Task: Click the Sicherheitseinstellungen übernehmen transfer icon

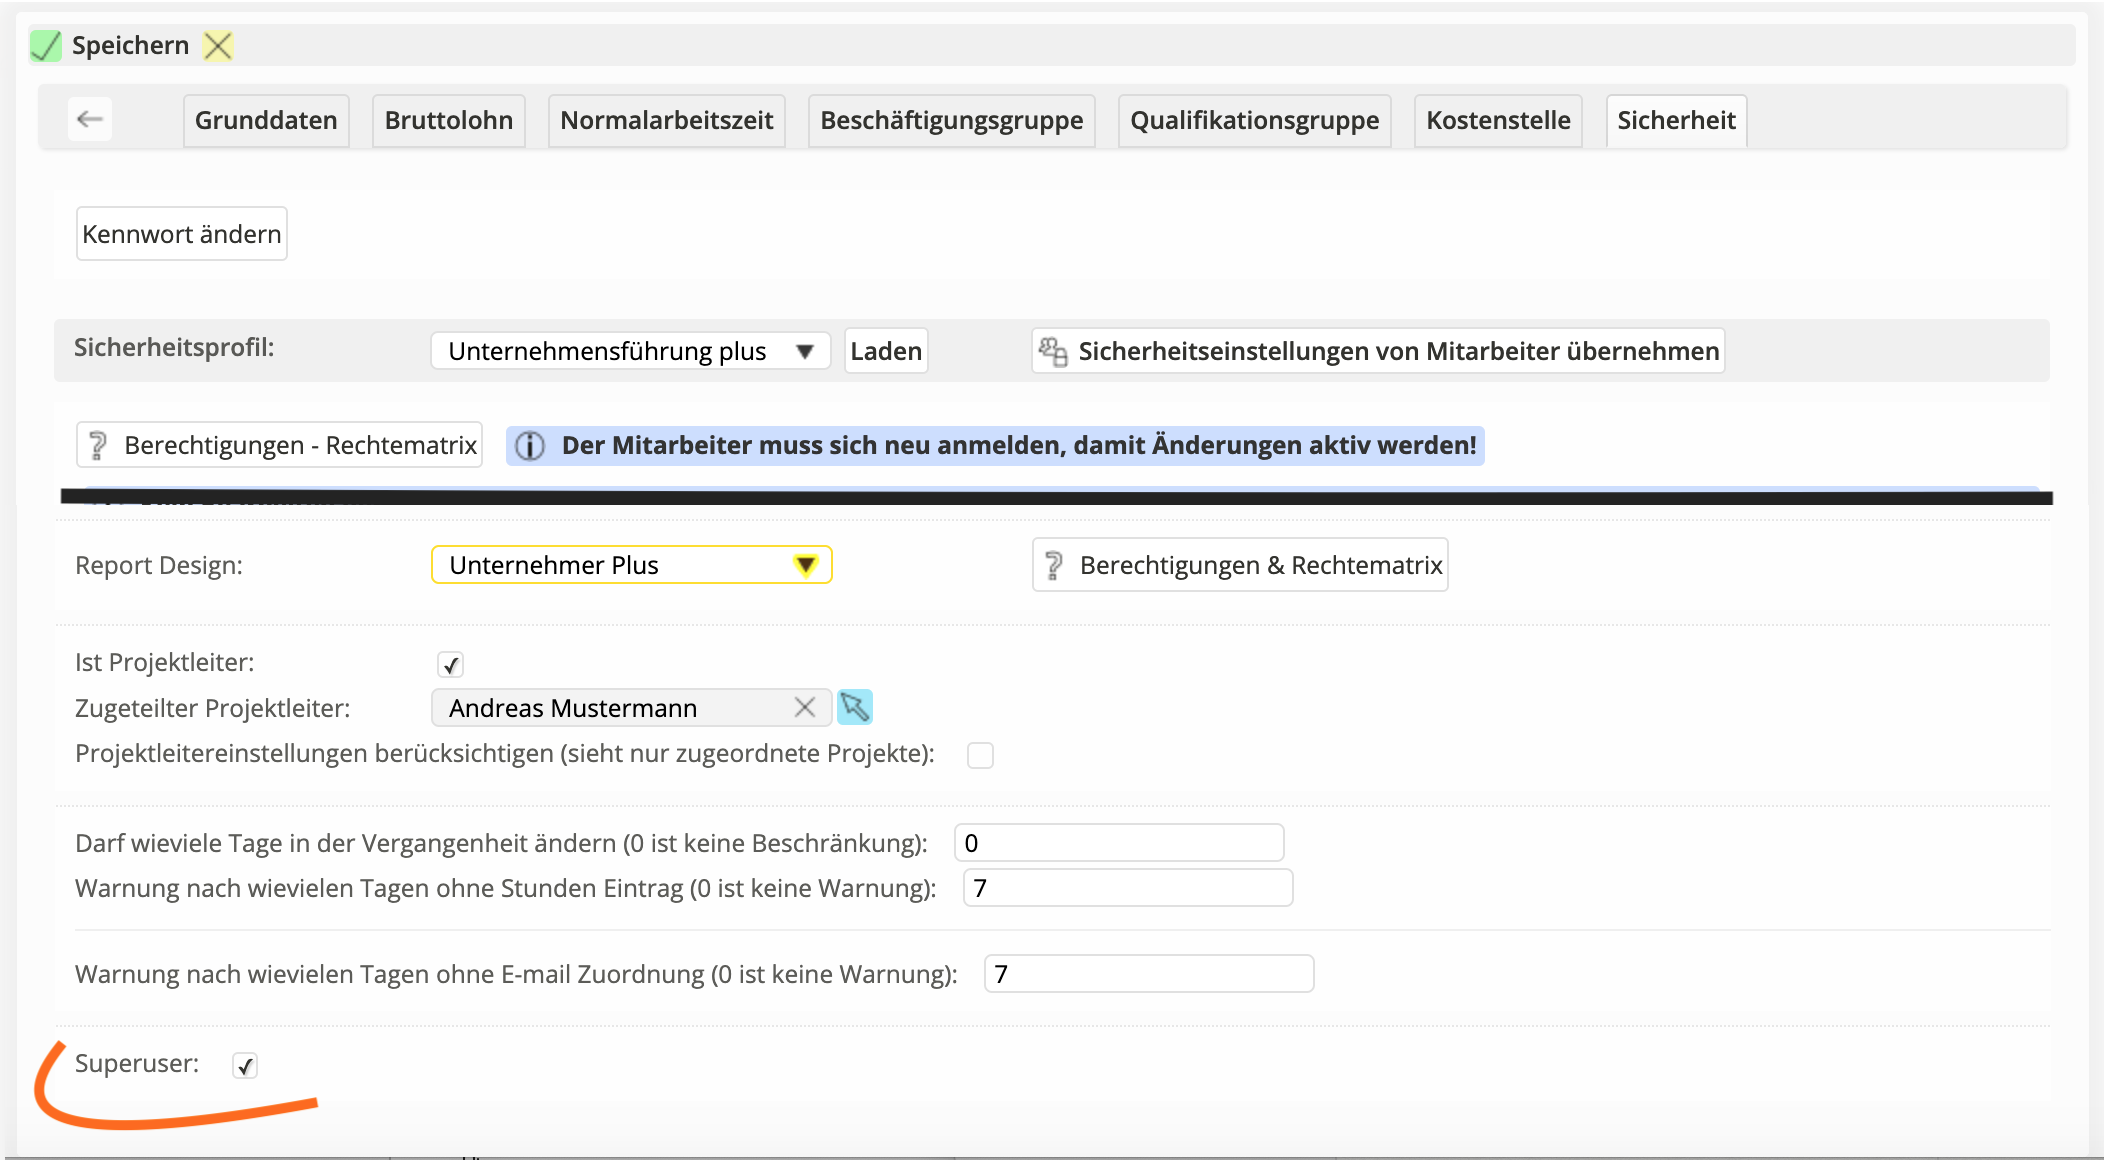Action: pyautogui.click(x=1053, y=350)
